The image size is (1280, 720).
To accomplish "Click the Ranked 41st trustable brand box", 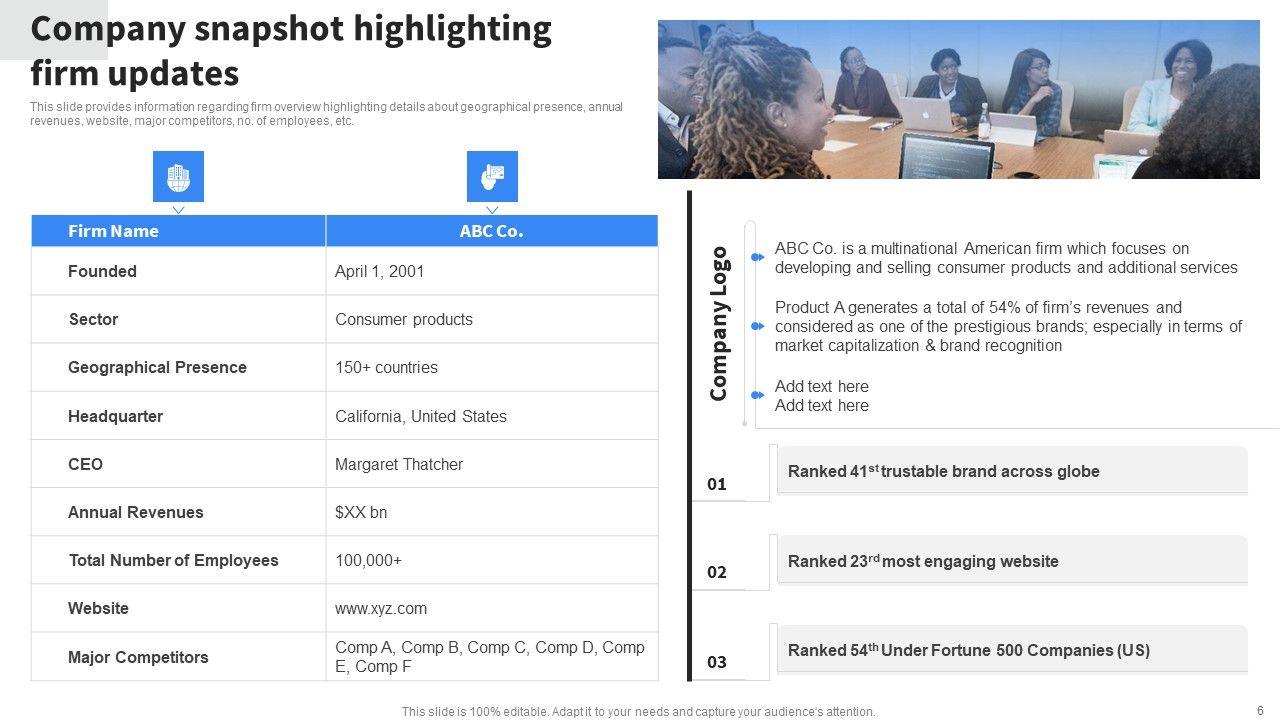I will tap(1011, 471).
